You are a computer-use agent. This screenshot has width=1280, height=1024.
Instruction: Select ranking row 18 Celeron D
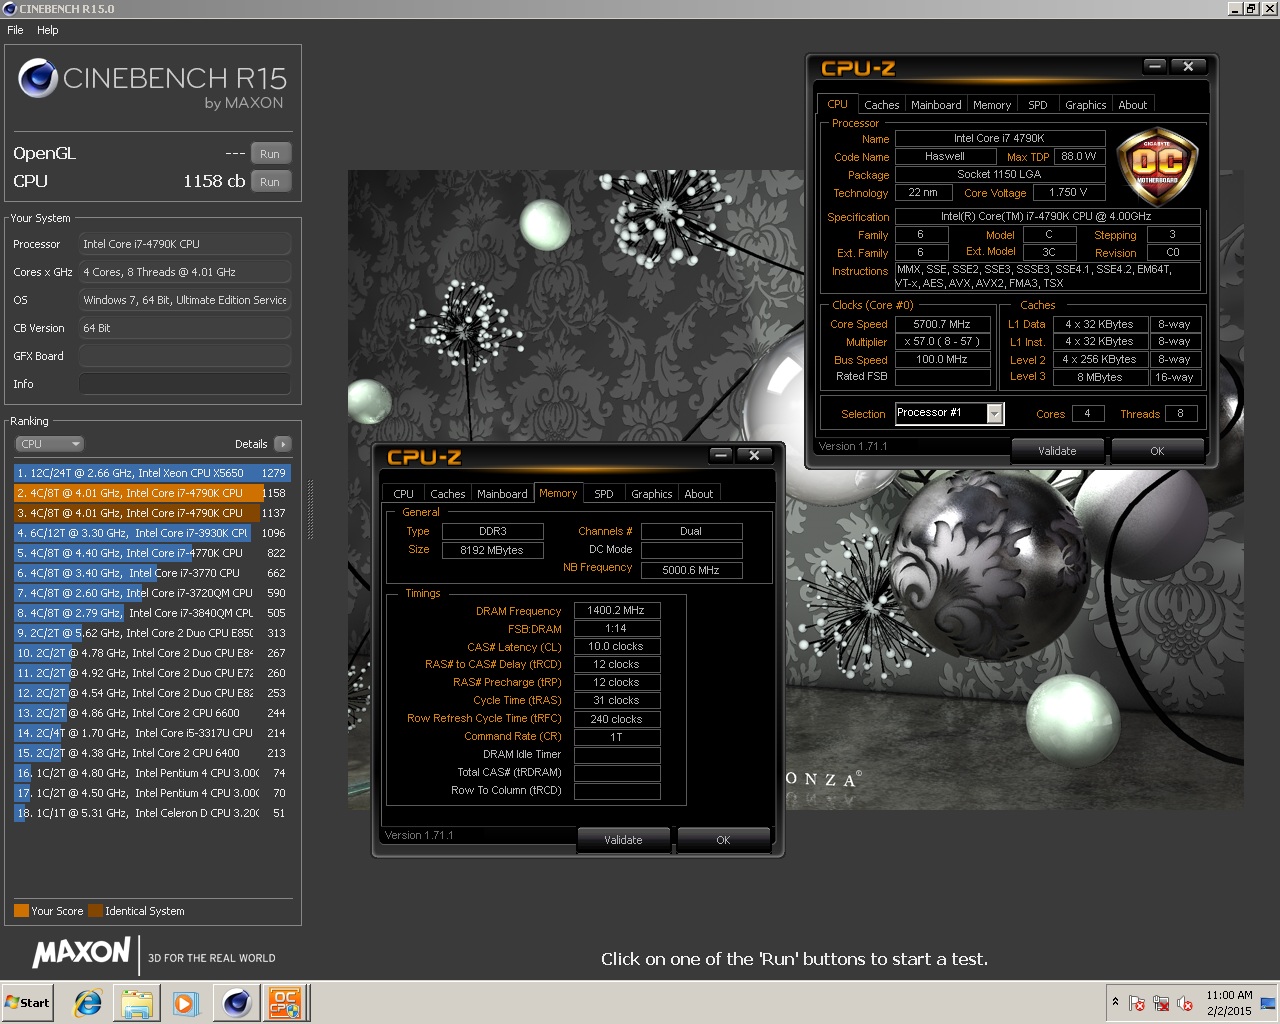151,813
